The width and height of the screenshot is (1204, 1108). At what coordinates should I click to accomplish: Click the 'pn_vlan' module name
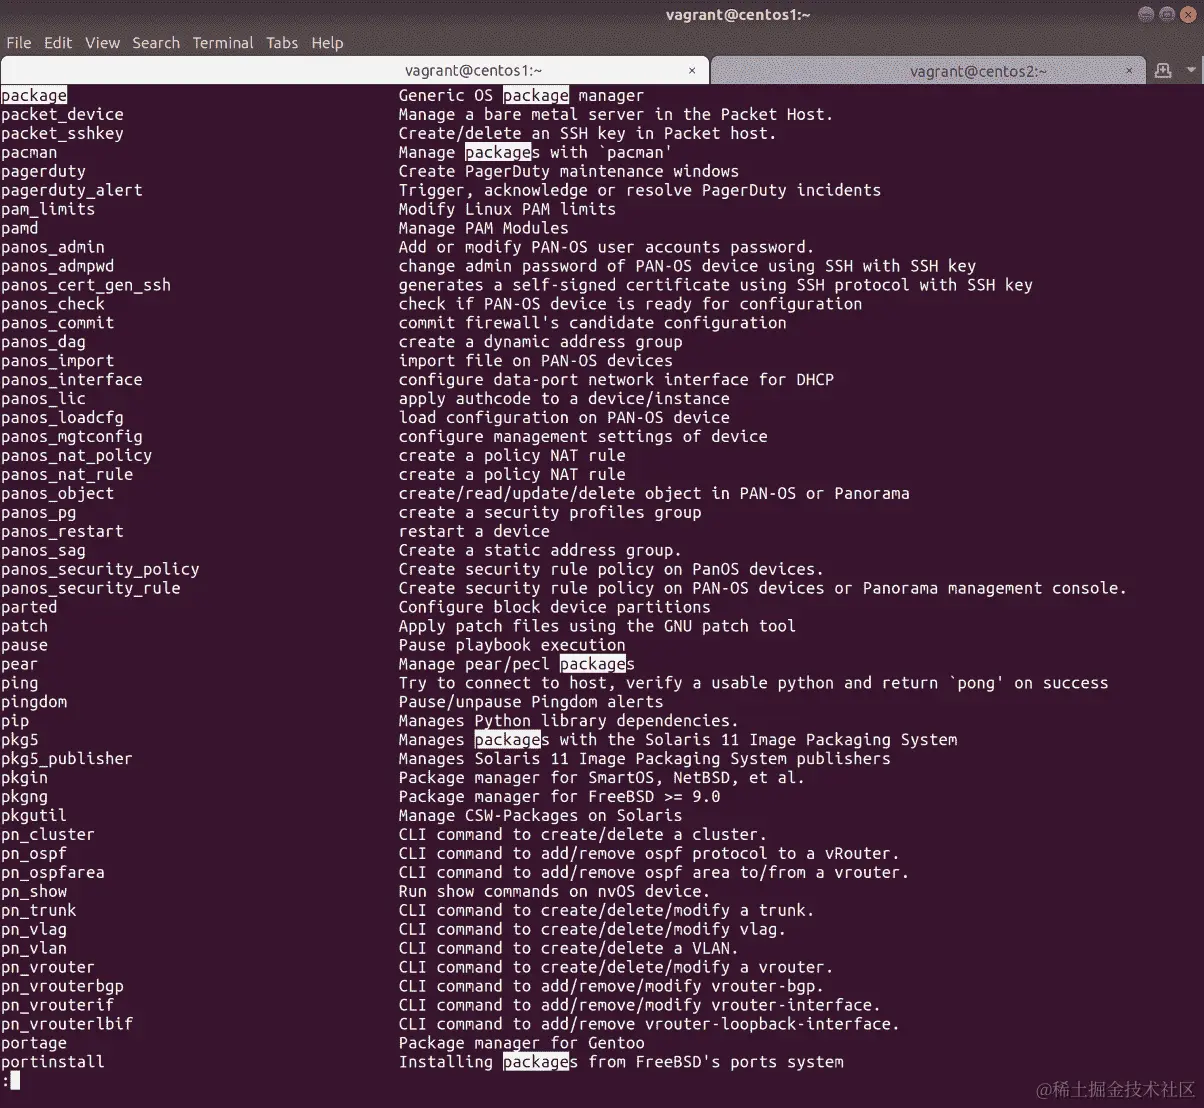click(x=34, y=950)
